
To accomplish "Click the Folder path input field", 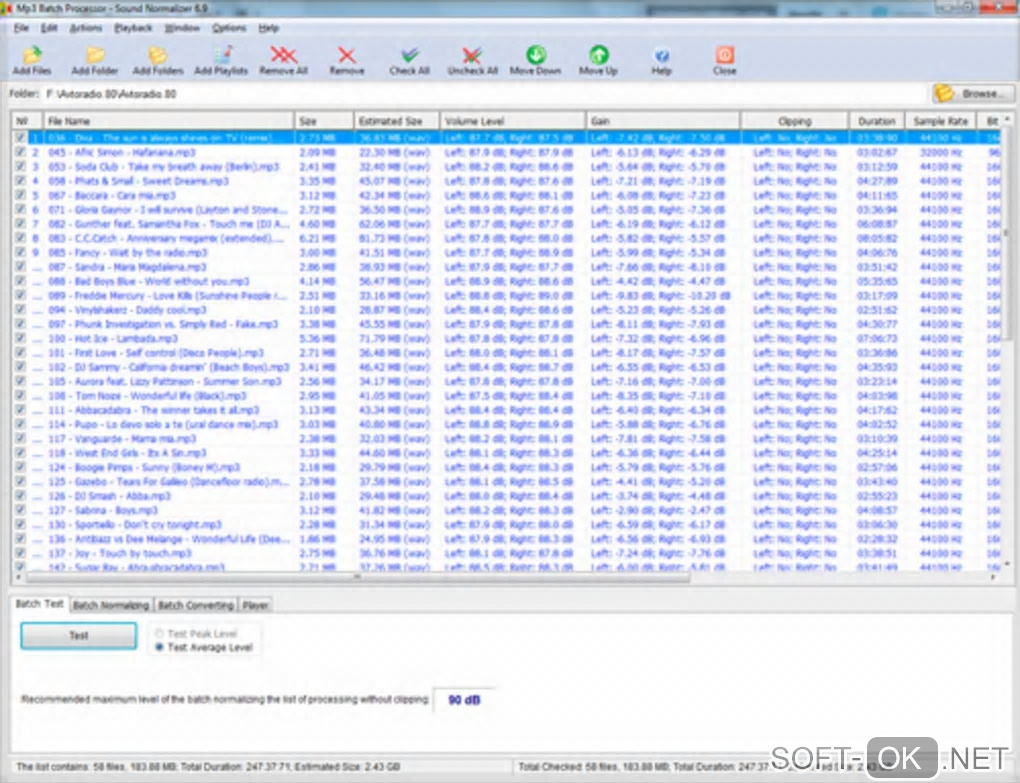I will point(485,94).
